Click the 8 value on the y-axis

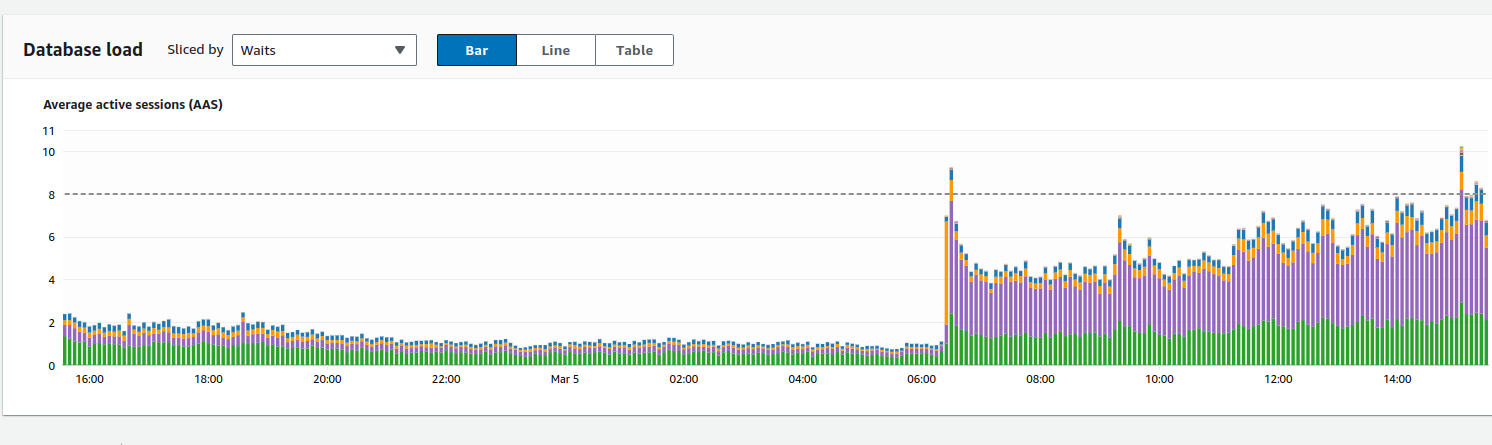51,195
